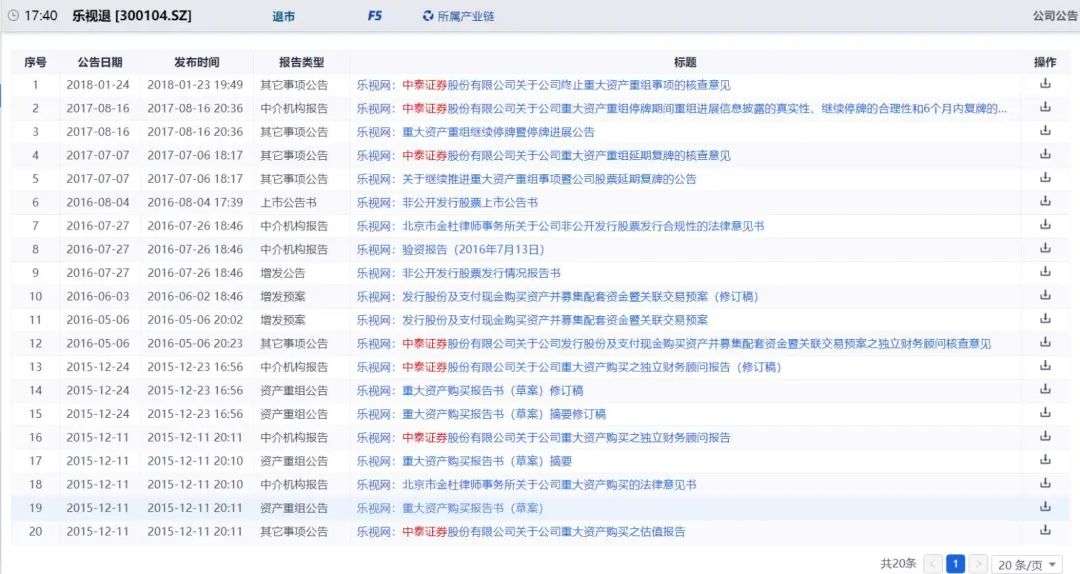The height and width of the screenshot is (574, 1080).
Task: Click the time cell 2015-12-11 20:10 in row 18
Action: pyautogui.click(x=195, y=484)
